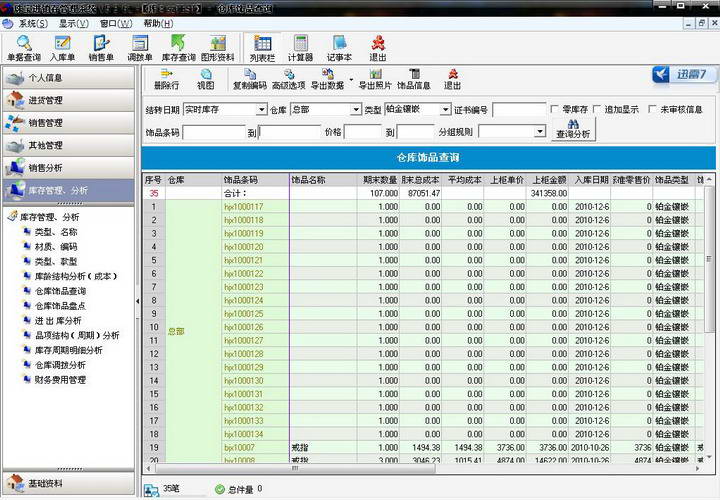Image resolution: width=720 pixels, height=500 pixels.
Task: Open the 销售分析 sidebar section
Action: point(69,168)
